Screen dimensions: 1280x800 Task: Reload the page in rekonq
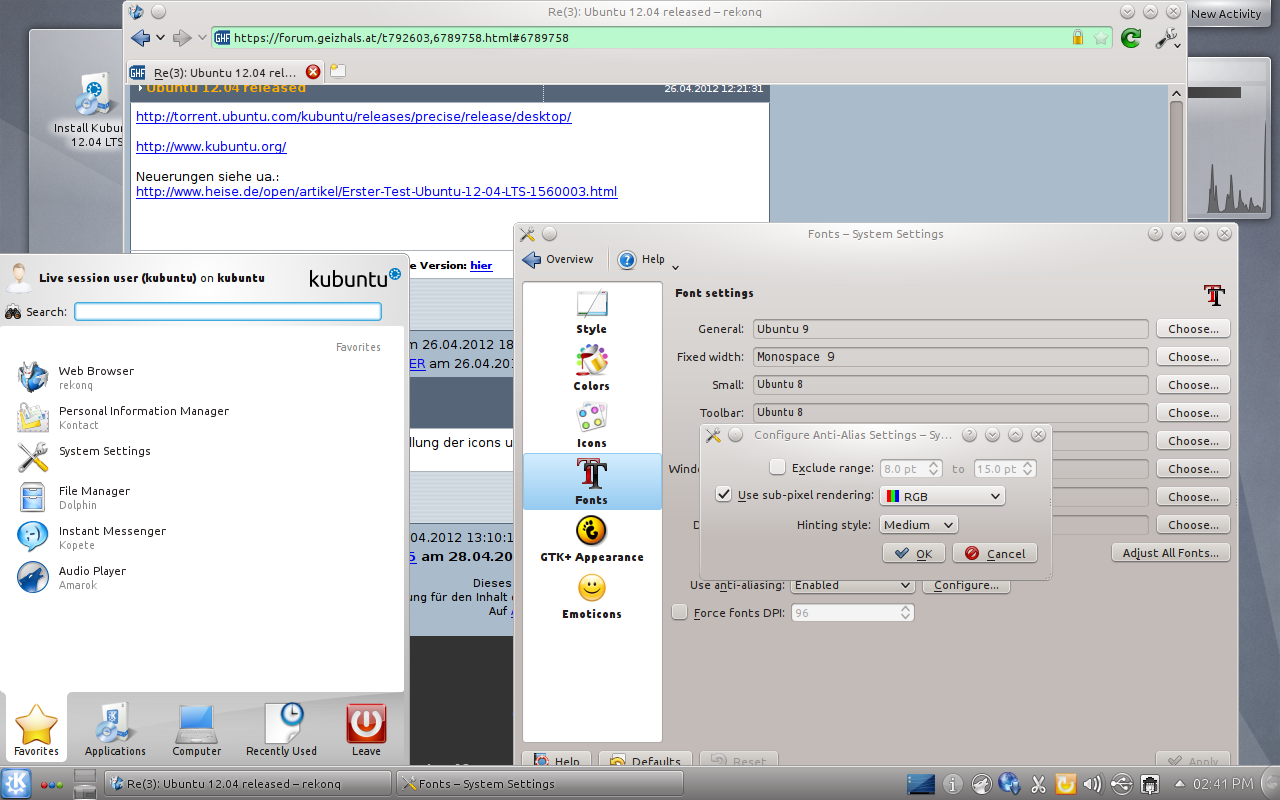click(1131, 38)
